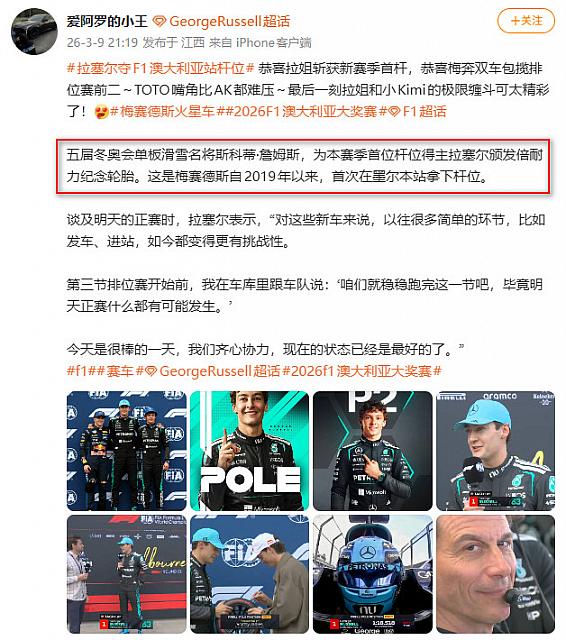Open the tire award presentation photo
Image resolution: width=566 pixels, height=640 pixels.
tap(250, 574)
